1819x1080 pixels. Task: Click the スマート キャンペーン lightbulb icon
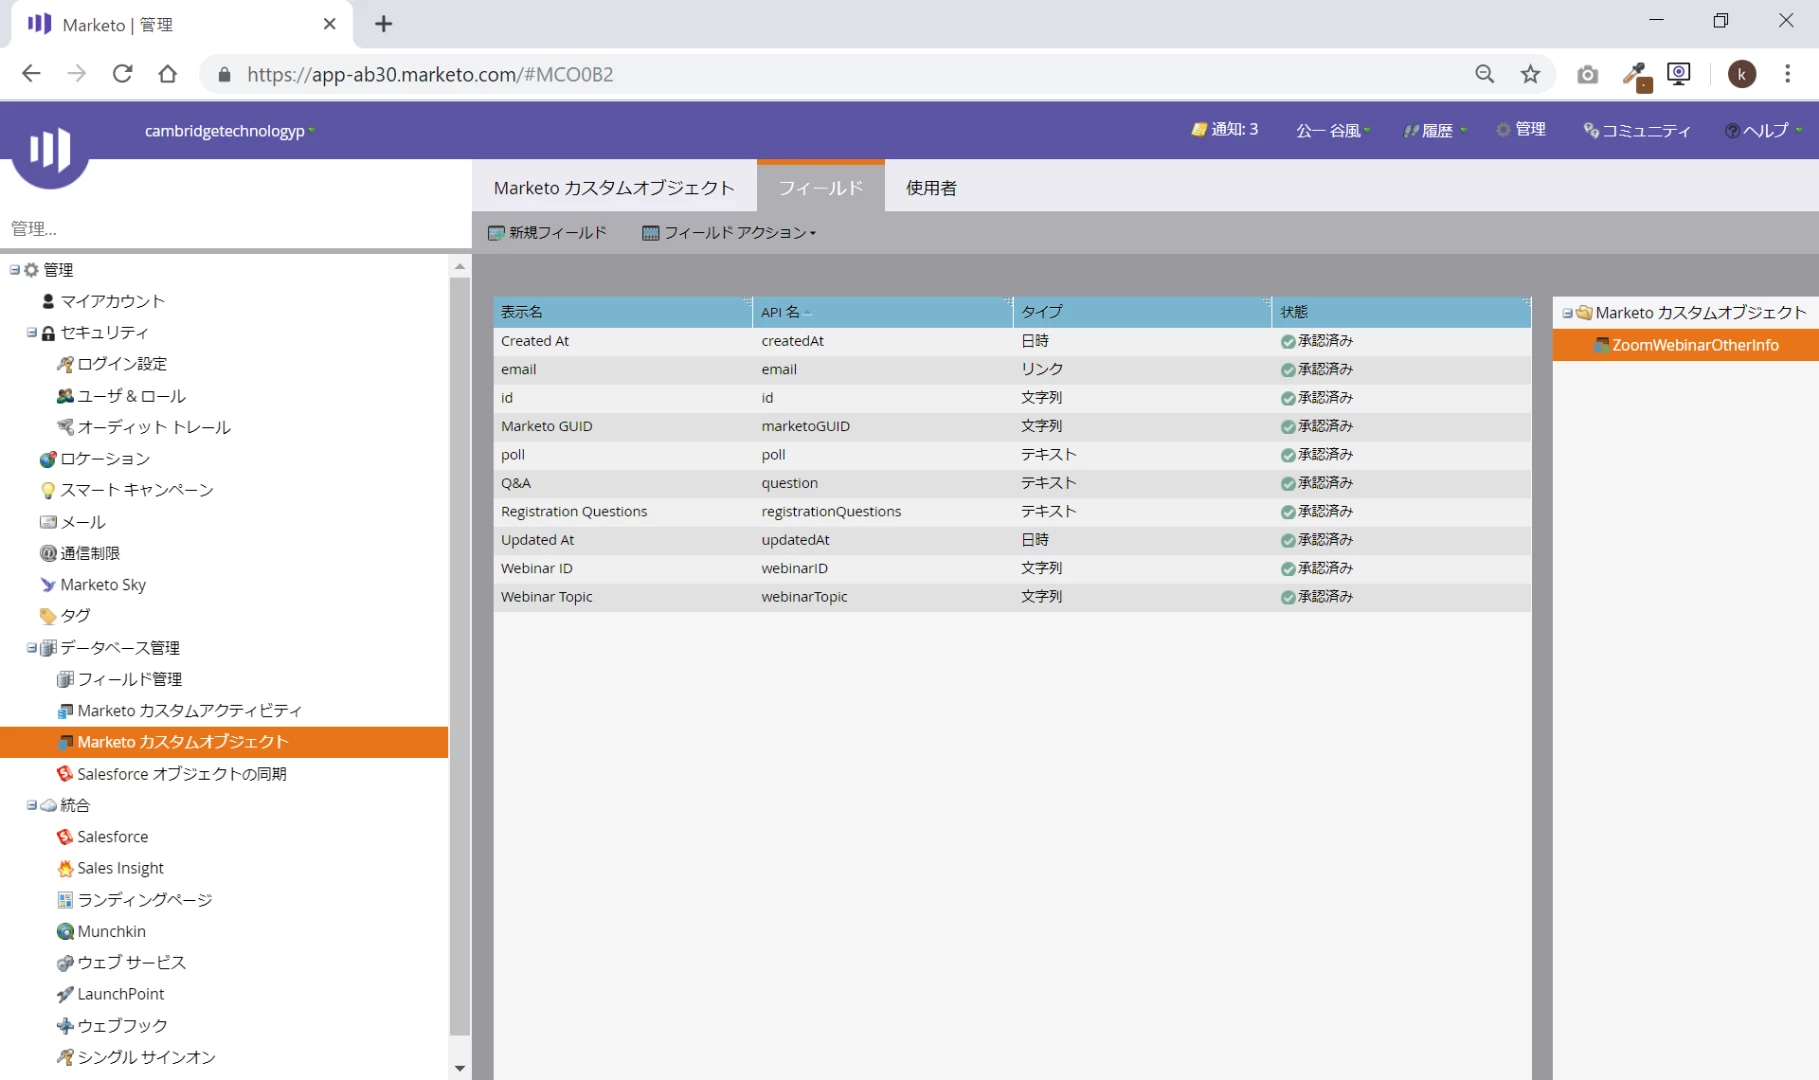pyautogui.click(x=48, y=490)
